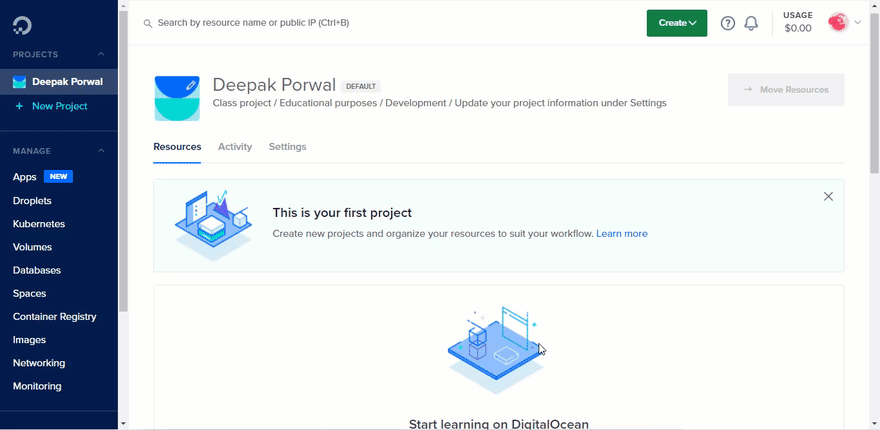Switch to the Settings tab
The image size is (880, 430).
[x=287, y=147]
